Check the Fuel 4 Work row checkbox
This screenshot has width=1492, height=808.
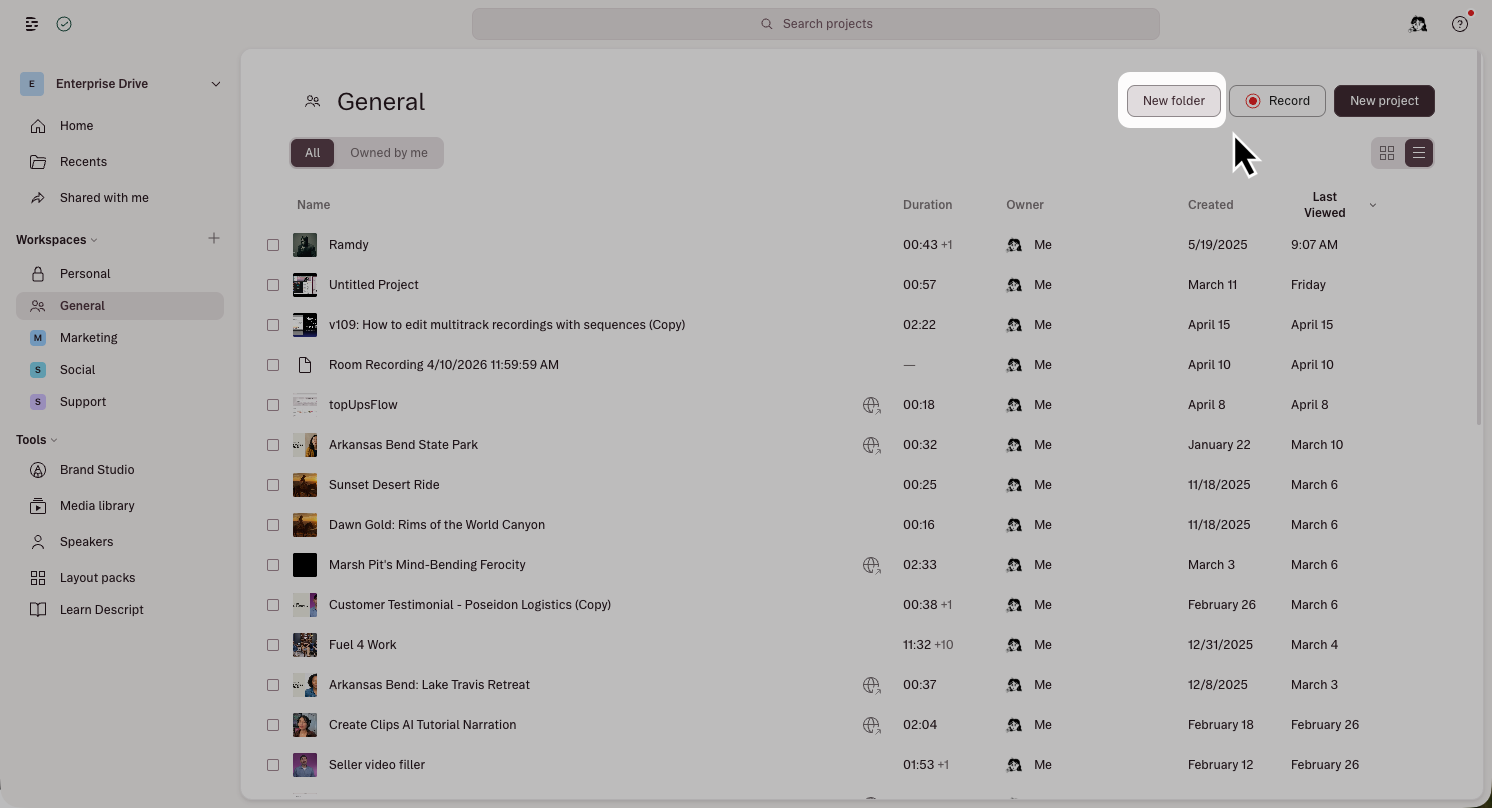[273, 644]
